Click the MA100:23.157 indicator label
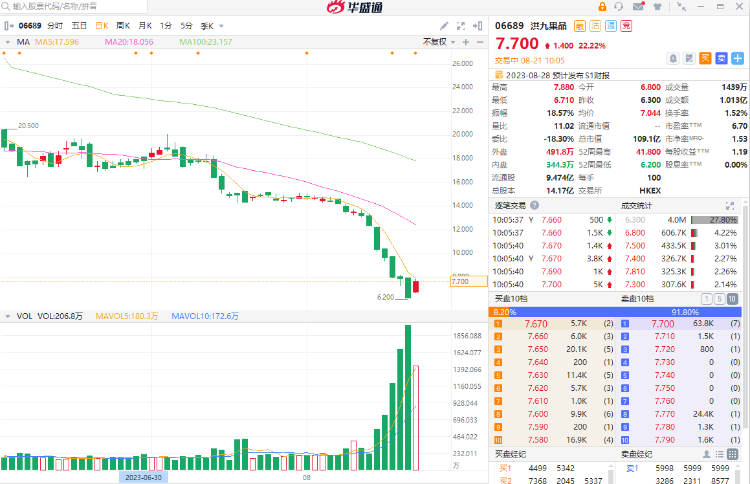750x484 pixels. point(206,42)
